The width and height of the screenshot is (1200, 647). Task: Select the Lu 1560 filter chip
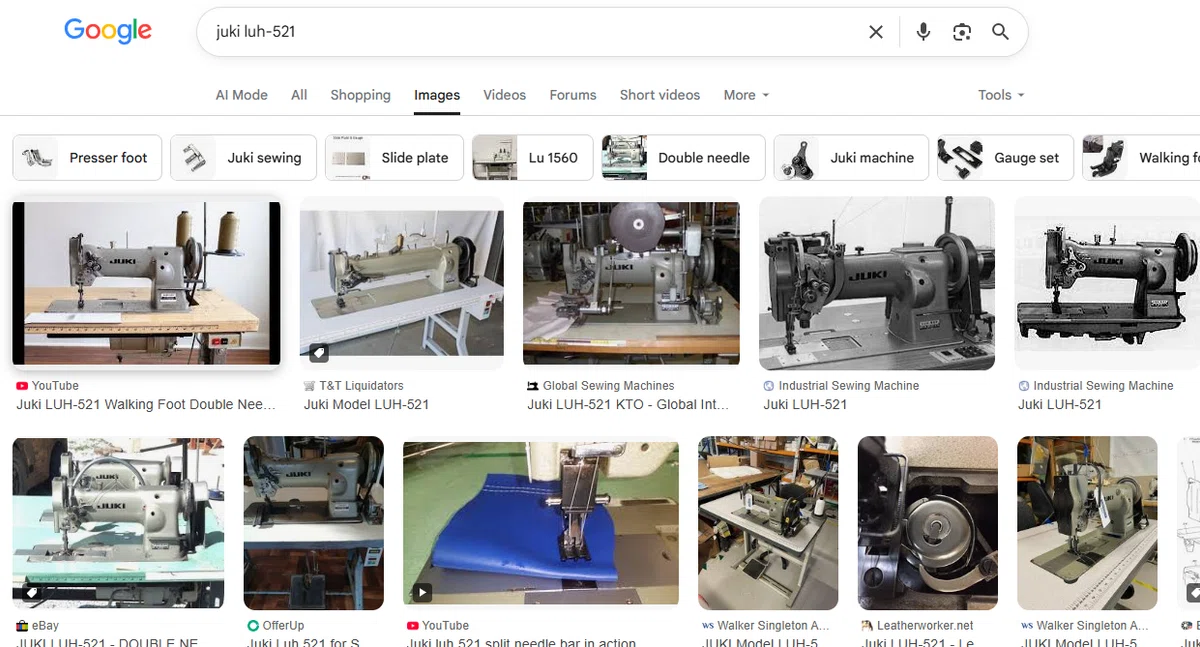[533, 158]
